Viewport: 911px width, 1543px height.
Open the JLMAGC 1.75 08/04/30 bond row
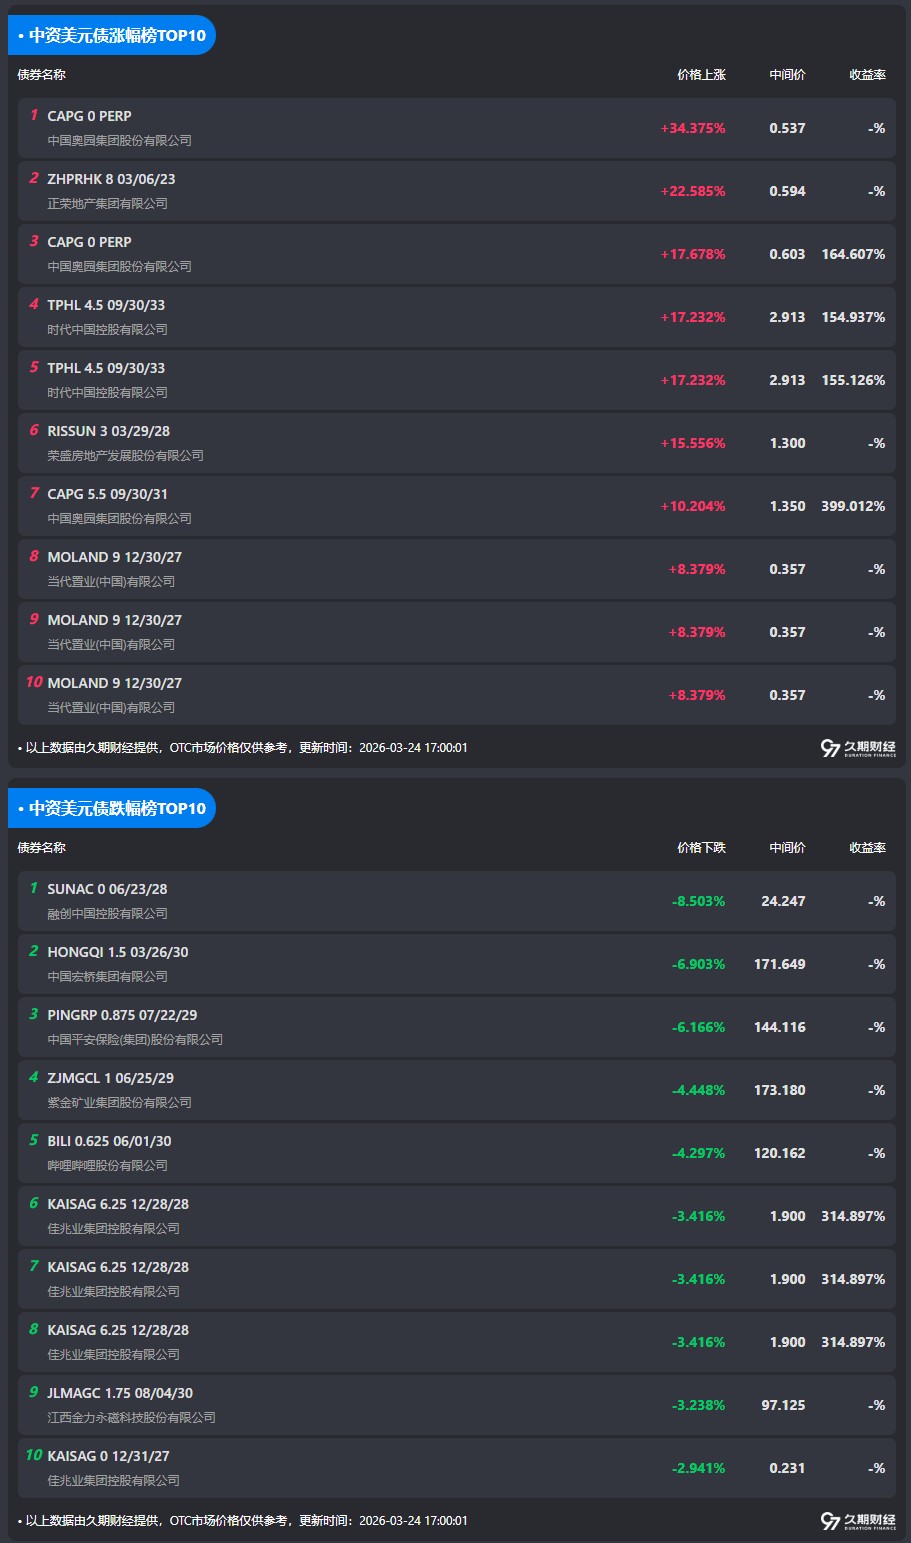[120, 1394]
